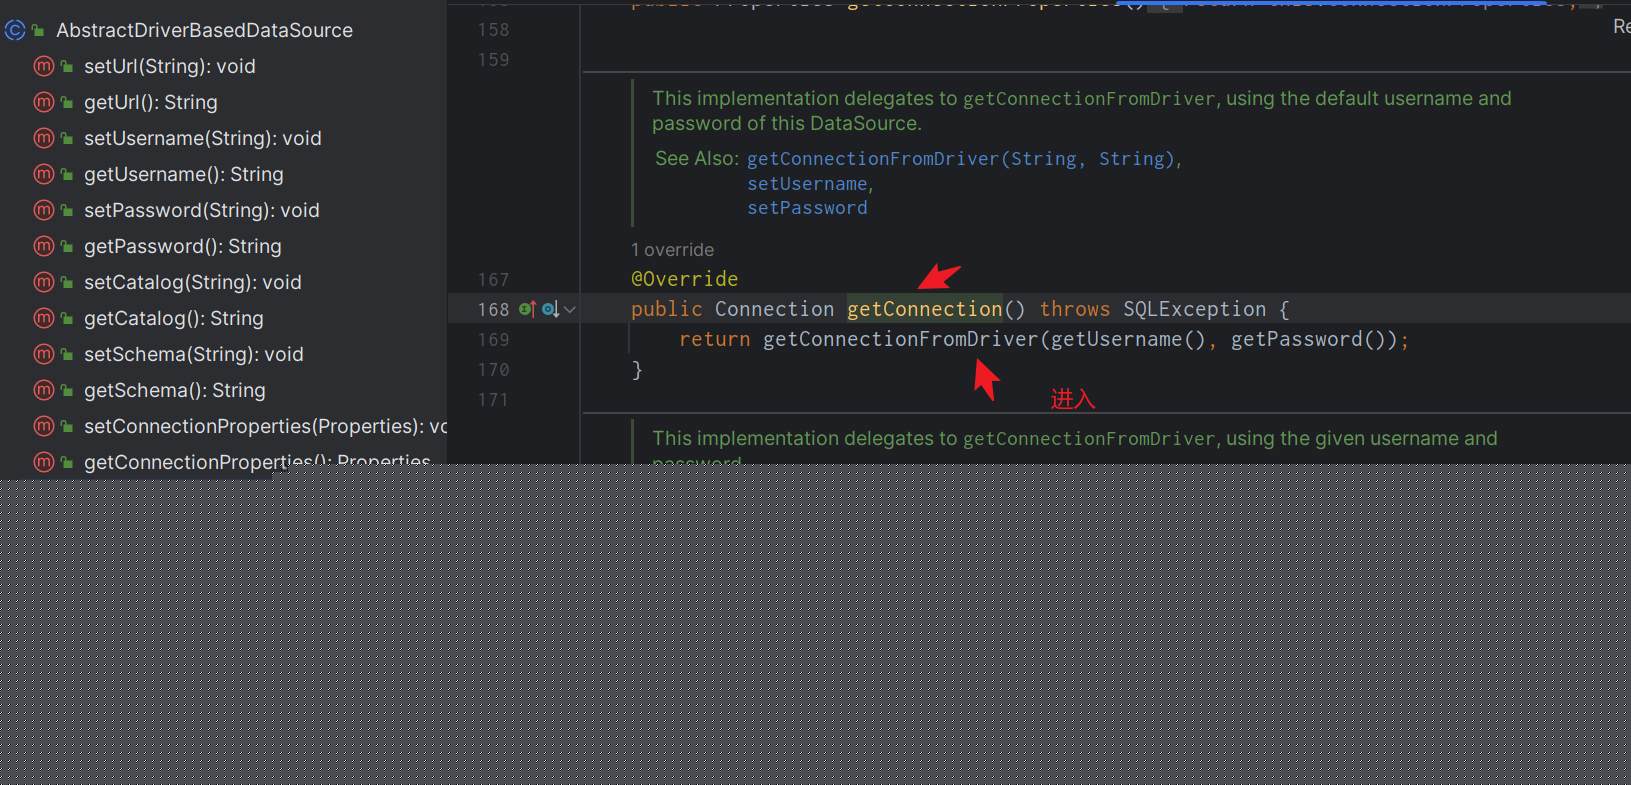
Task: Select AbstractDriverBasedDataSource in the structure tree
Action: (204, 31)
